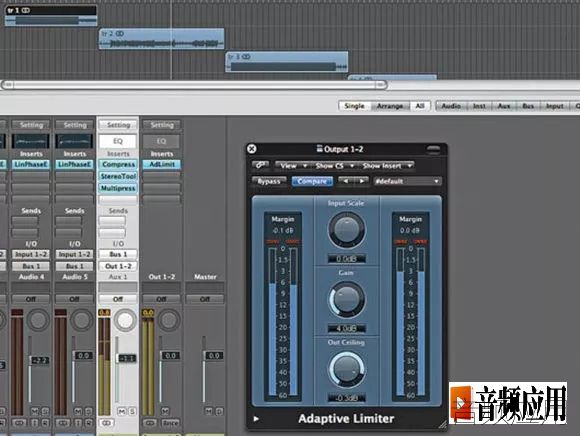Viewport: 580px width, 436px height.
Task: Open the Audio 4 Input 1-2 menu
Action: coord(30,254)
